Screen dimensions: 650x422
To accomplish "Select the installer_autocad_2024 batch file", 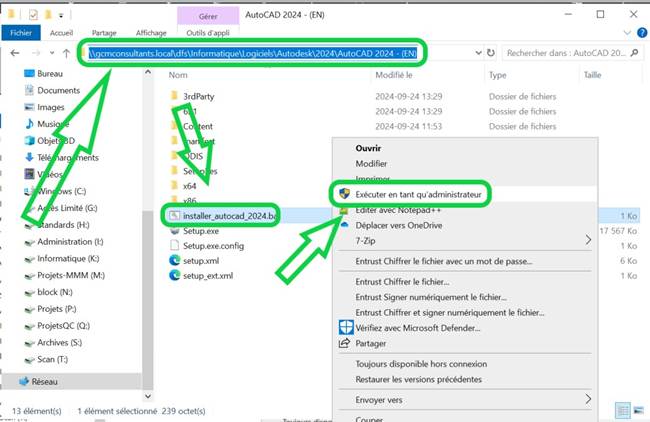I will tap(229, 216).
